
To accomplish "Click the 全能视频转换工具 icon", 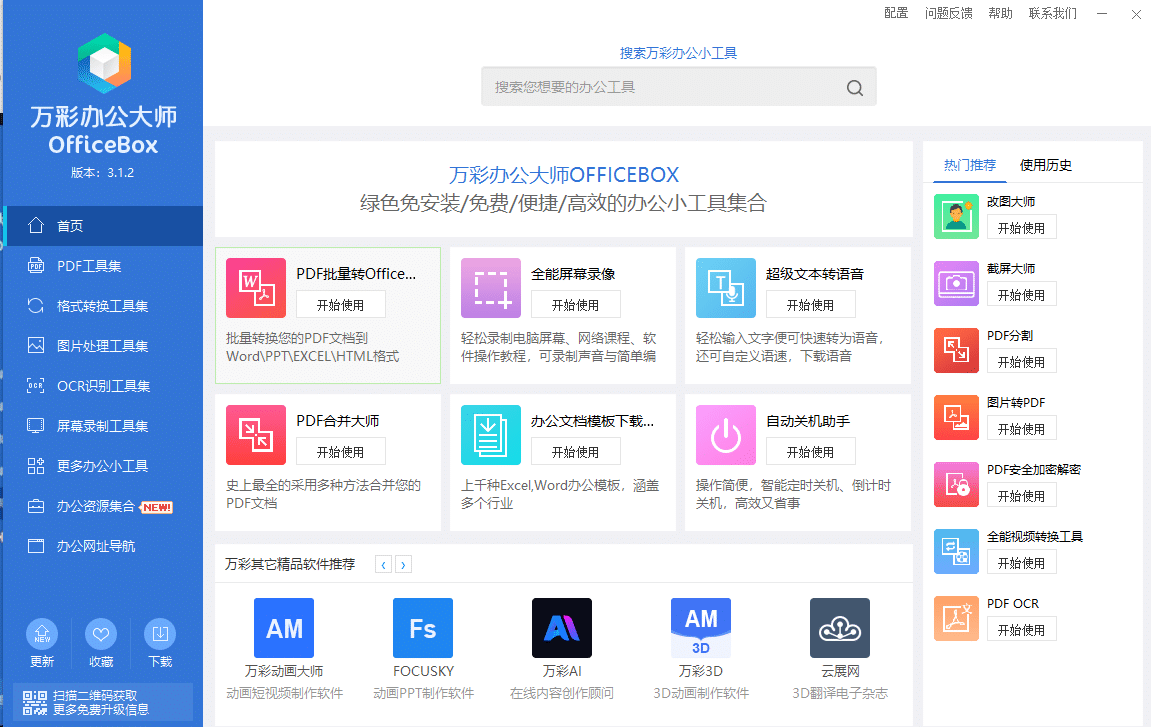I will click(956, 551).
